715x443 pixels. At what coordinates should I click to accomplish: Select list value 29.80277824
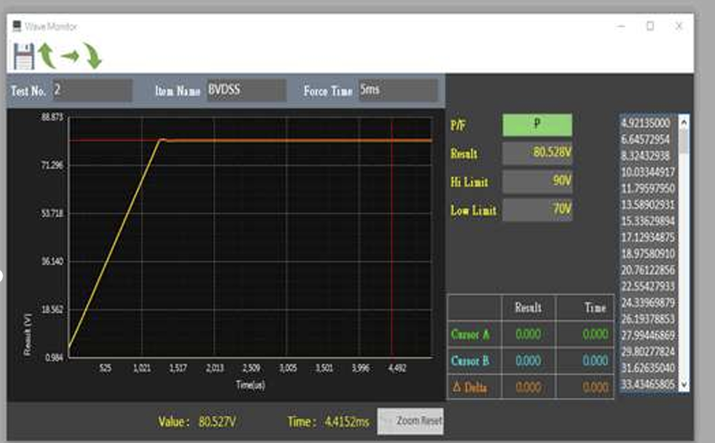[x=648, y=352]
